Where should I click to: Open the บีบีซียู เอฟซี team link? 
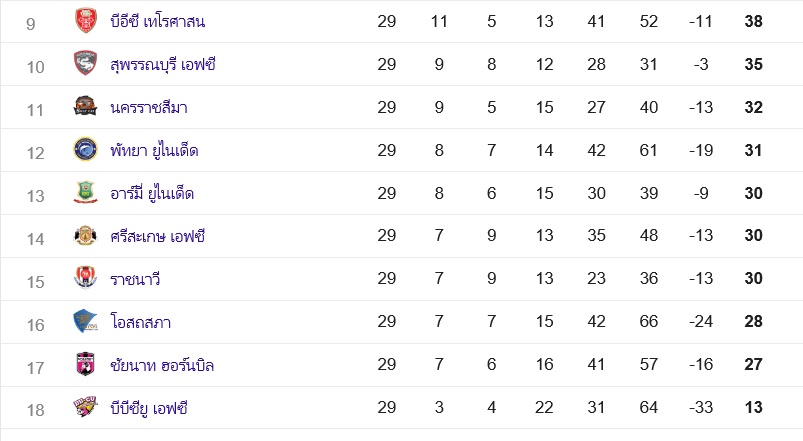149,408
